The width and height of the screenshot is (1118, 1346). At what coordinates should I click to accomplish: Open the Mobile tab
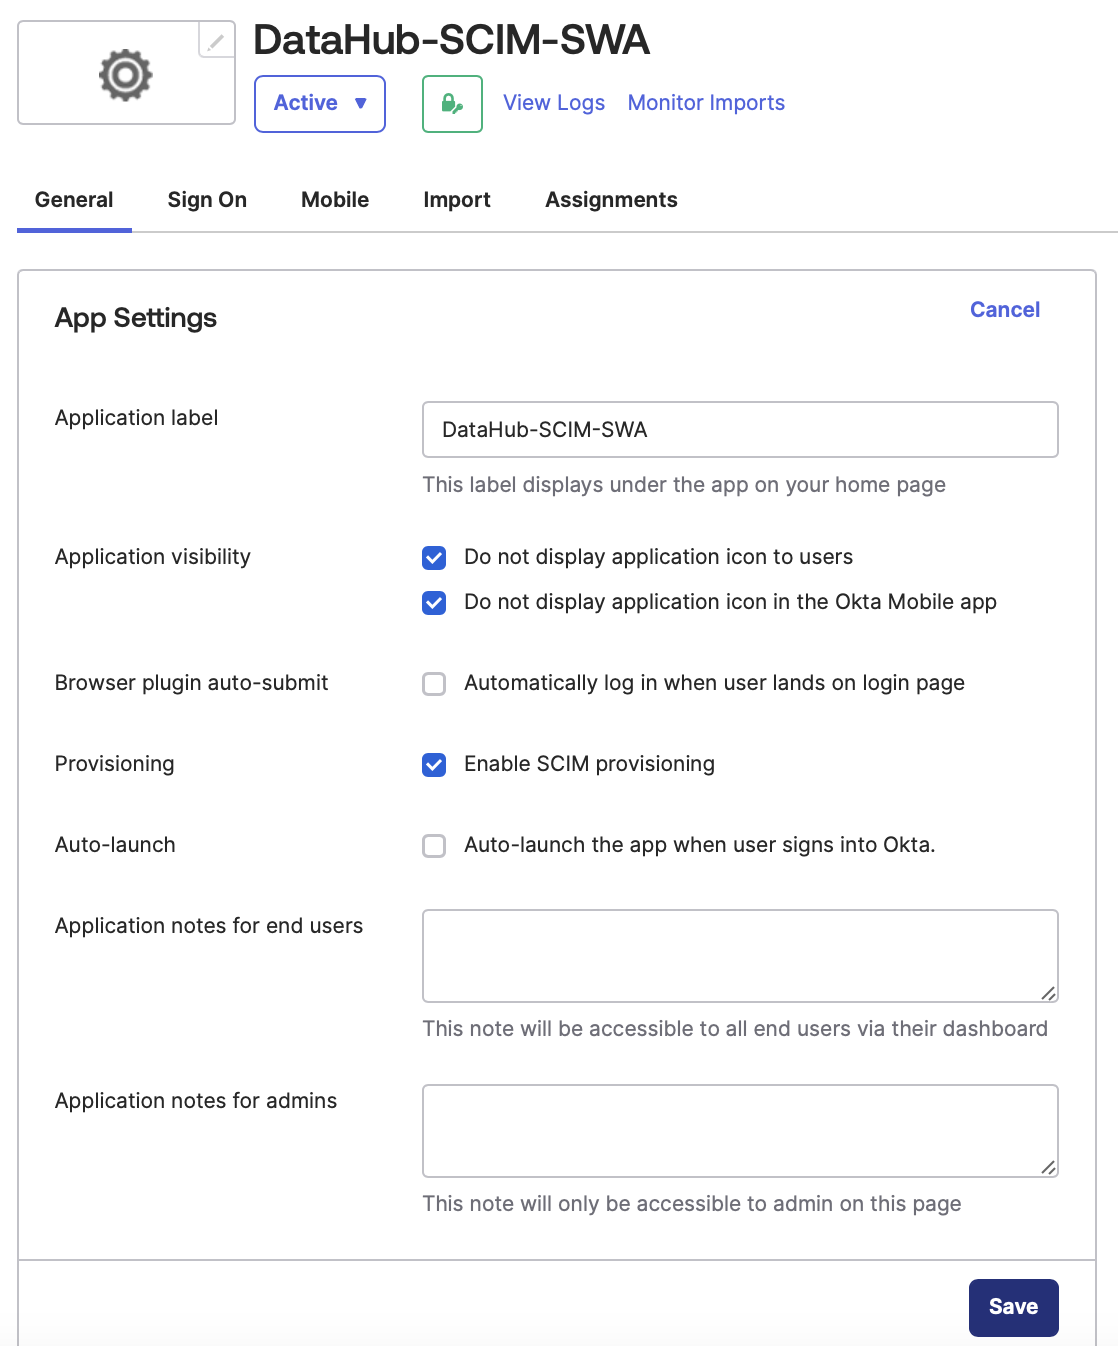pyautogui.click(x=335, y=200)
